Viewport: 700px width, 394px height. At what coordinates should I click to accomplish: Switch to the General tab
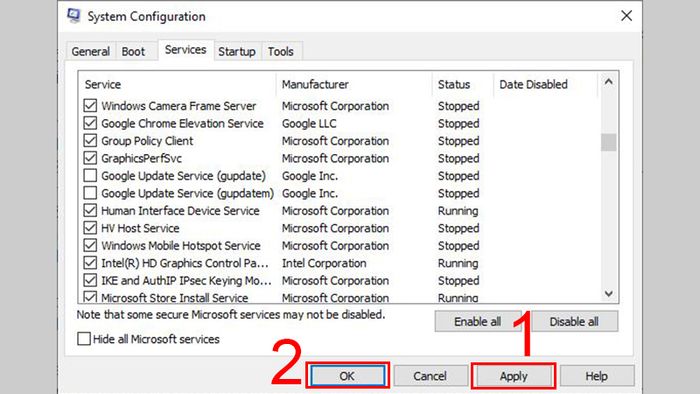(91, 51)
